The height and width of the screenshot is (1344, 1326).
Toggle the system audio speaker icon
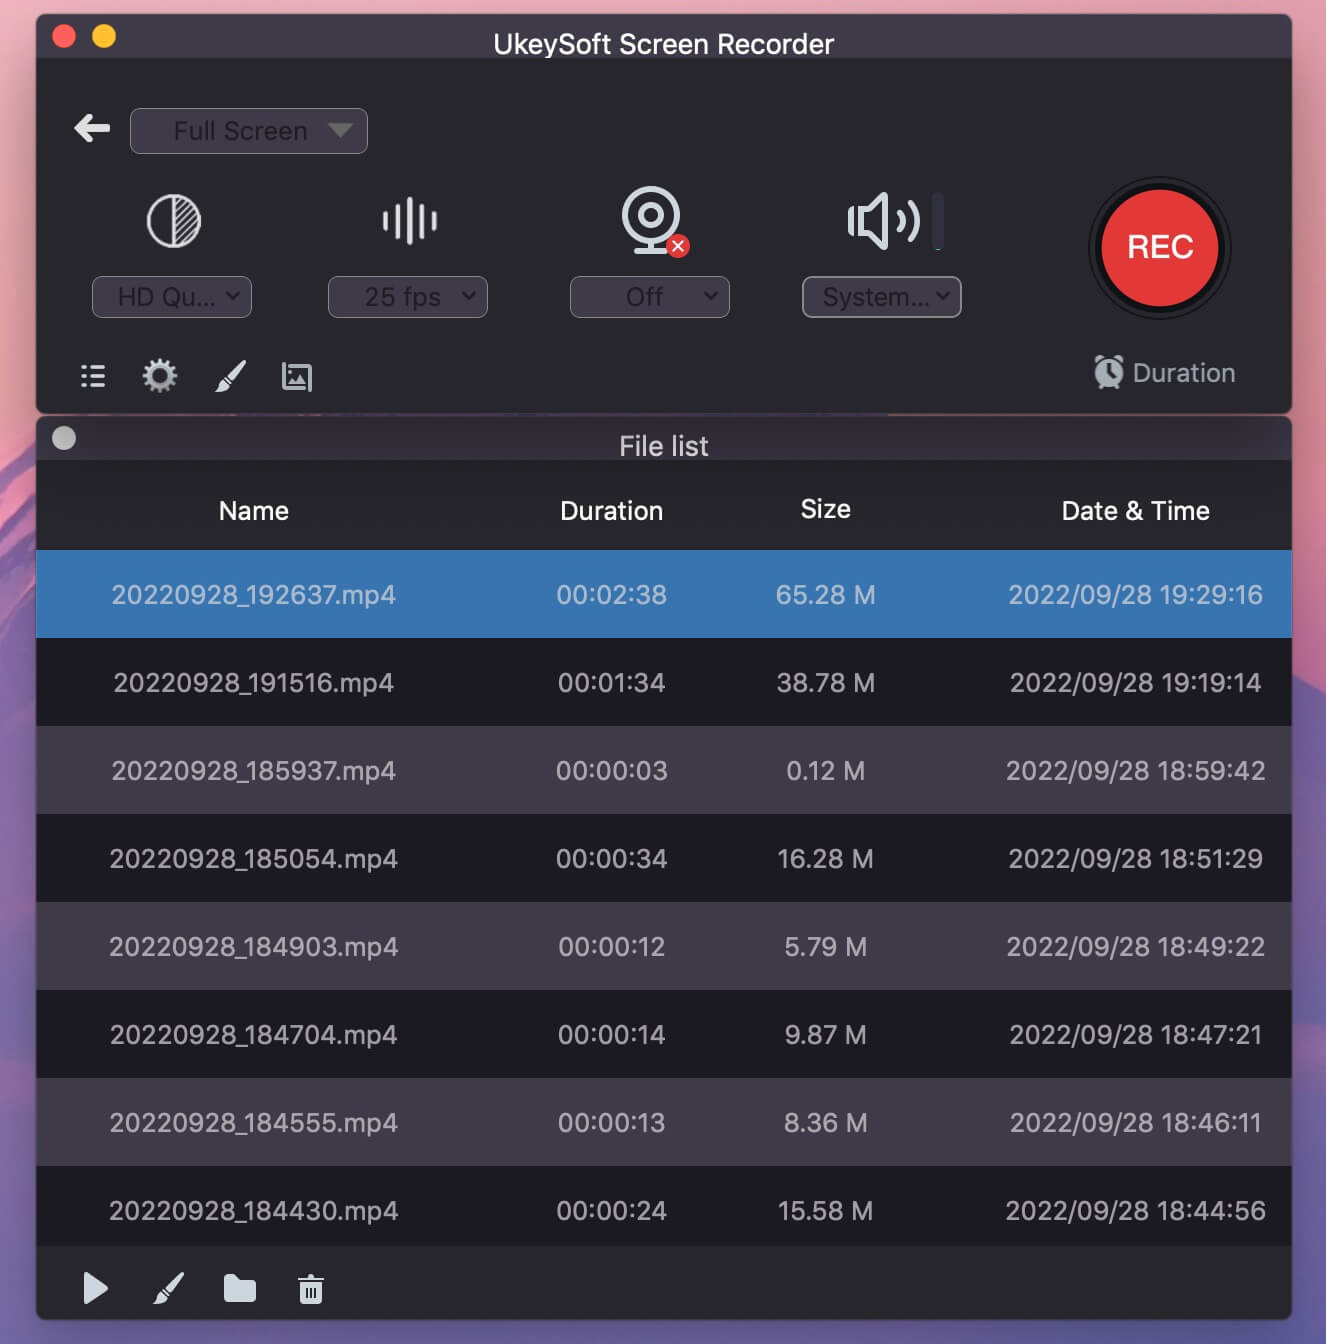882,221
